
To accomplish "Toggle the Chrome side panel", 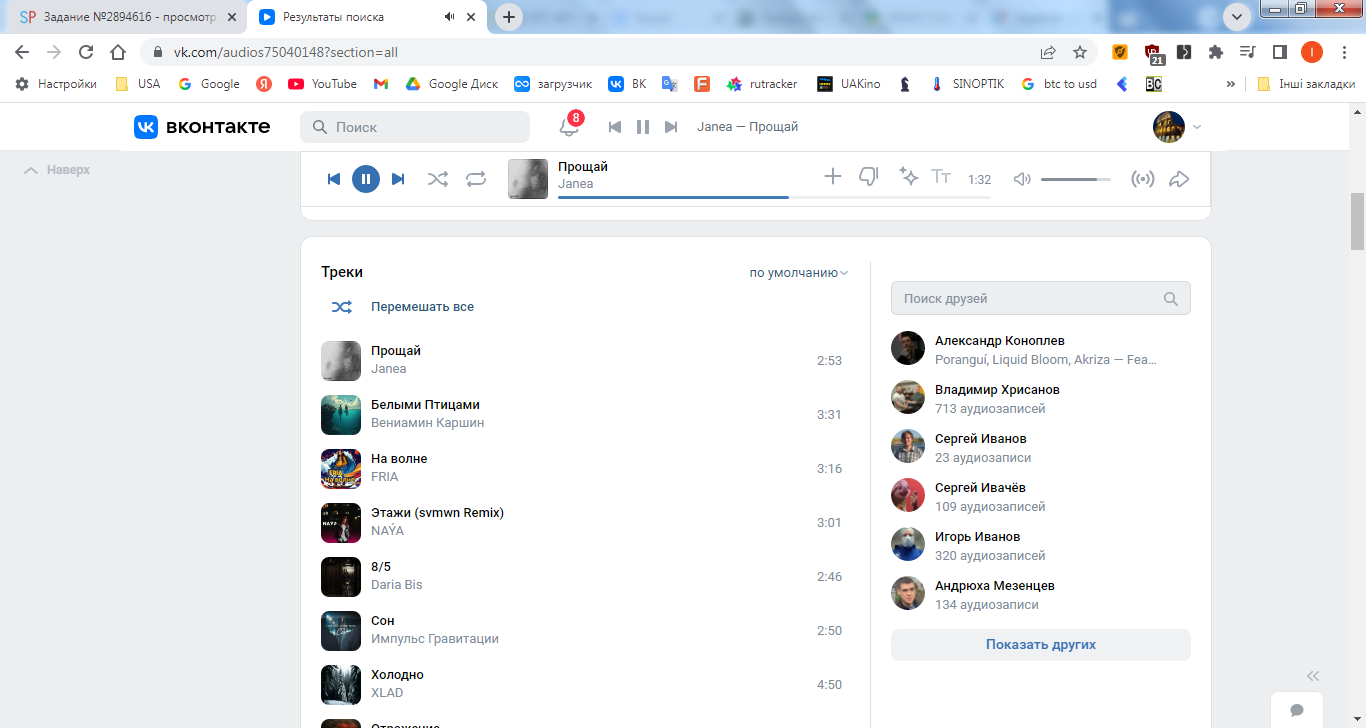I will coord(1279,52).
